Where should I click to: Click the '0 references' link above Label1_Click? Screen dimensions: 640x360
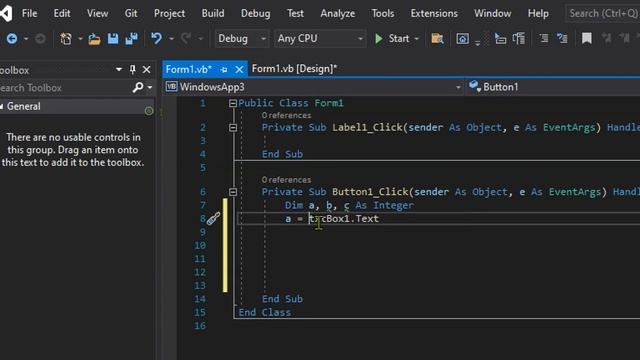[x=286, y=116]
